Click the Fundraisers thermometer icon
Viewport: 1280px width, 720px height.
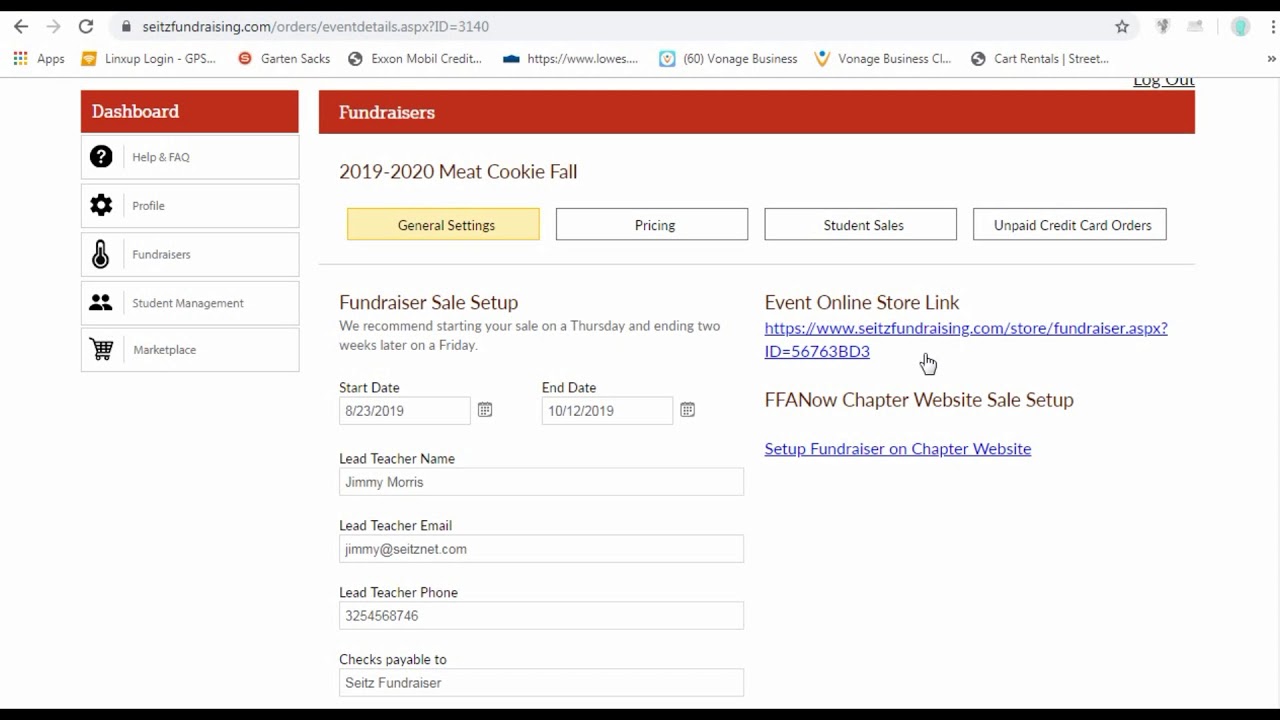click(x=101, y=254)
